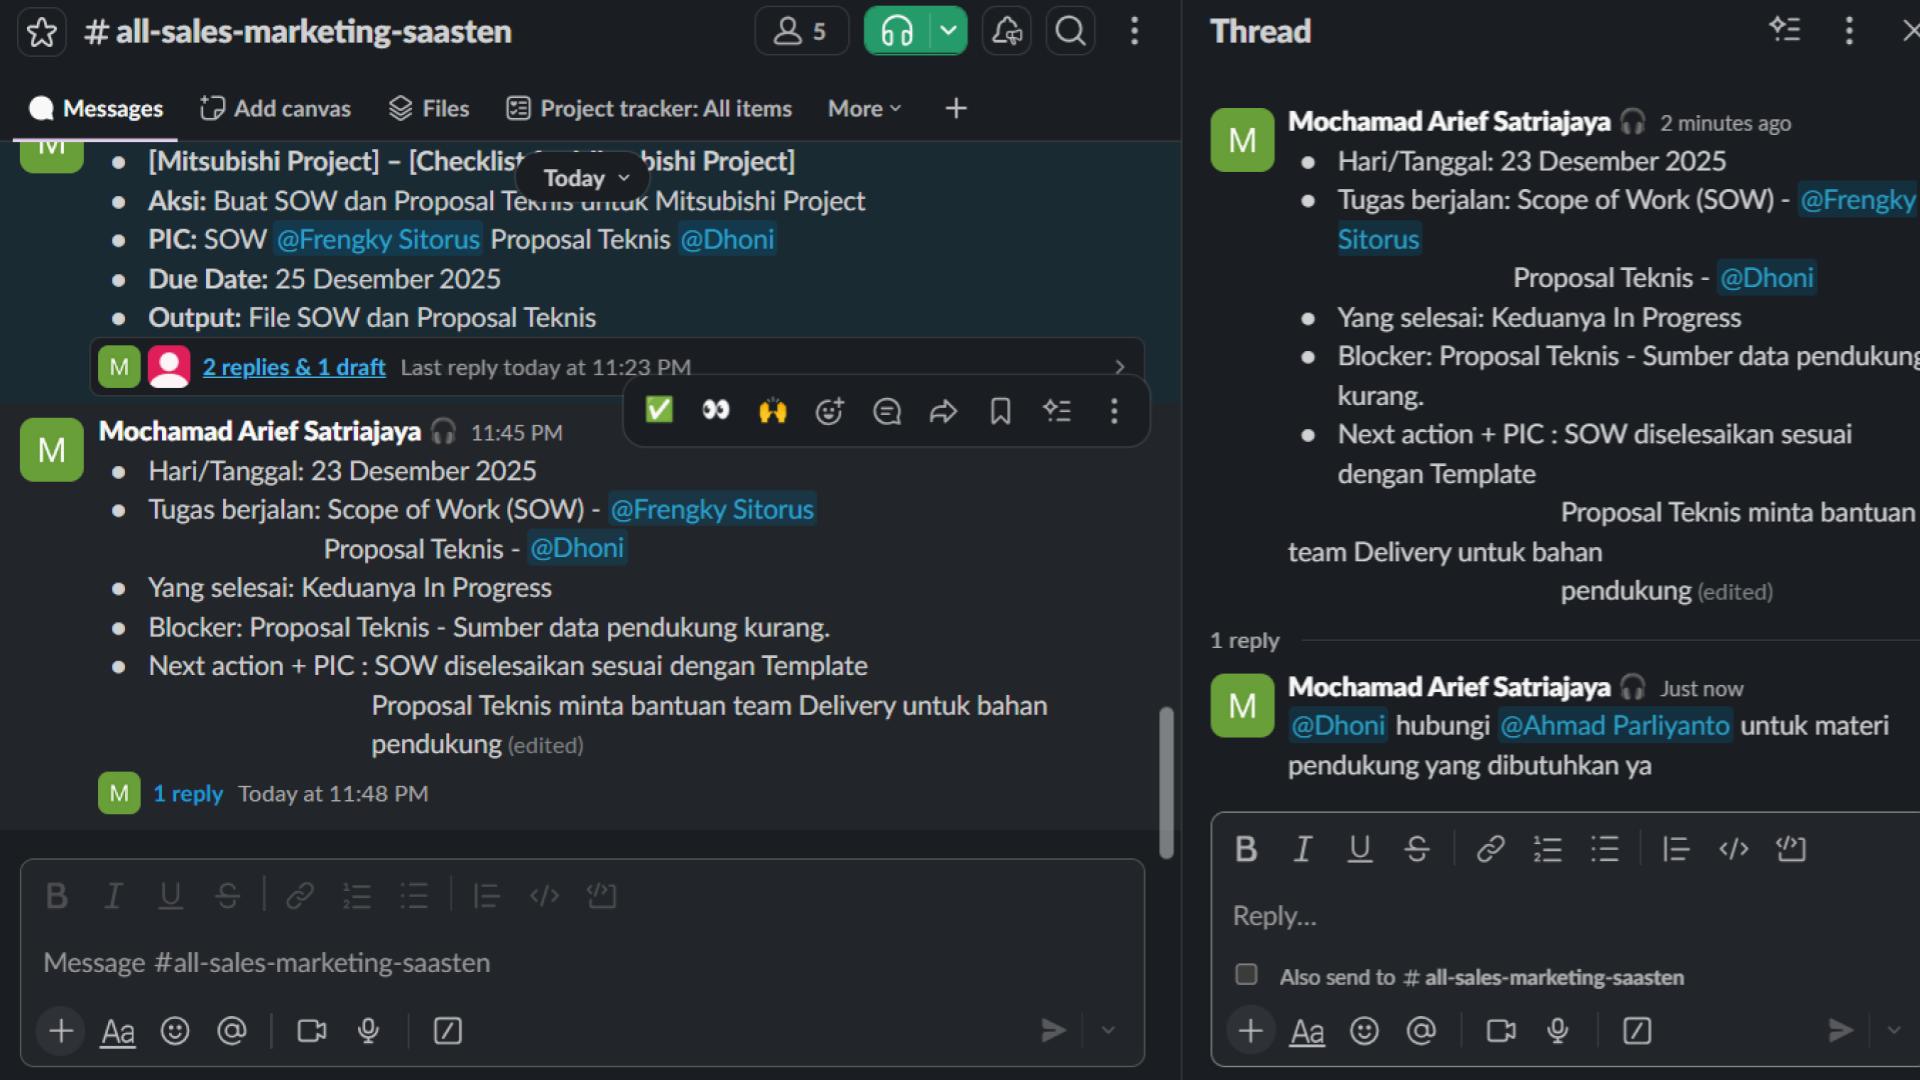Start a huddle with headphones button
The height and width of the screenshot is (1080, 1920).
(x=896, y=32)
